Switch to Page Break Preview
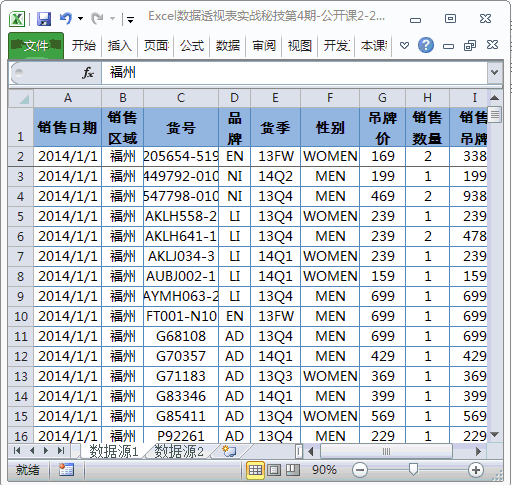The image size is (512, 485). point(293,470)
